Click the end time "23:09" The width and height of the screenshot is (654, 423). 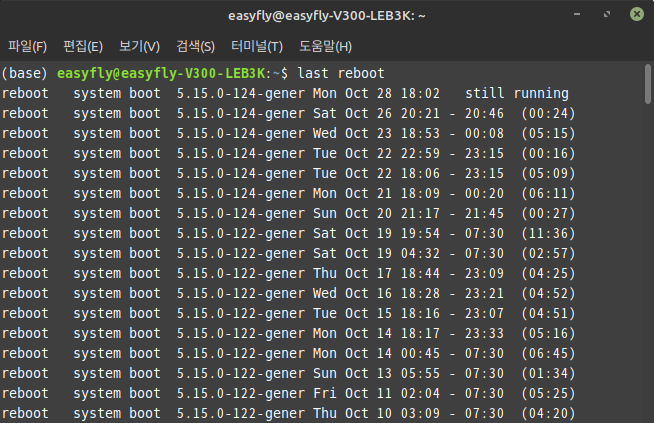pos(484,274)
